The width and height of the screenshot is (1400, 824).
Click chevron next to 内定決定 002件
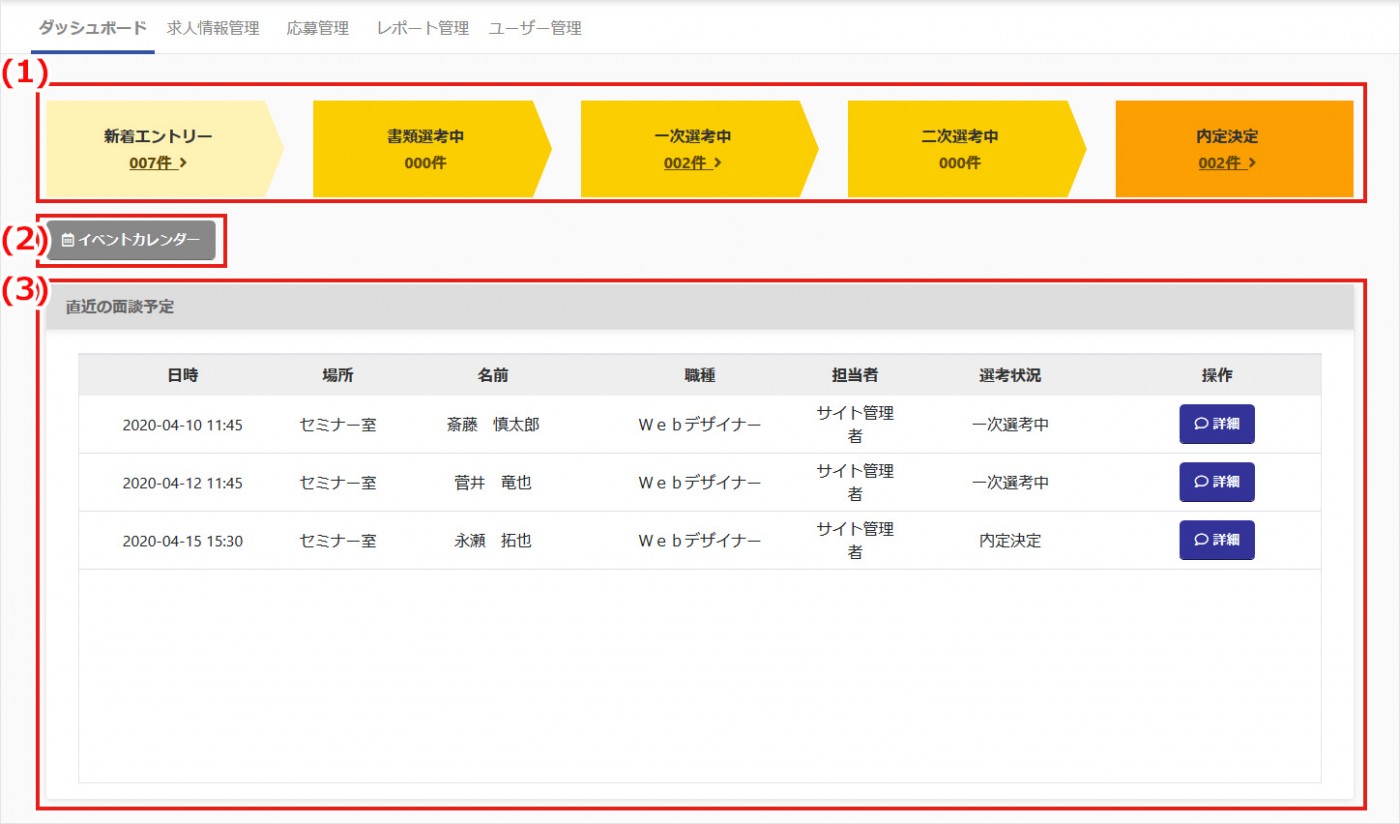1252,163
